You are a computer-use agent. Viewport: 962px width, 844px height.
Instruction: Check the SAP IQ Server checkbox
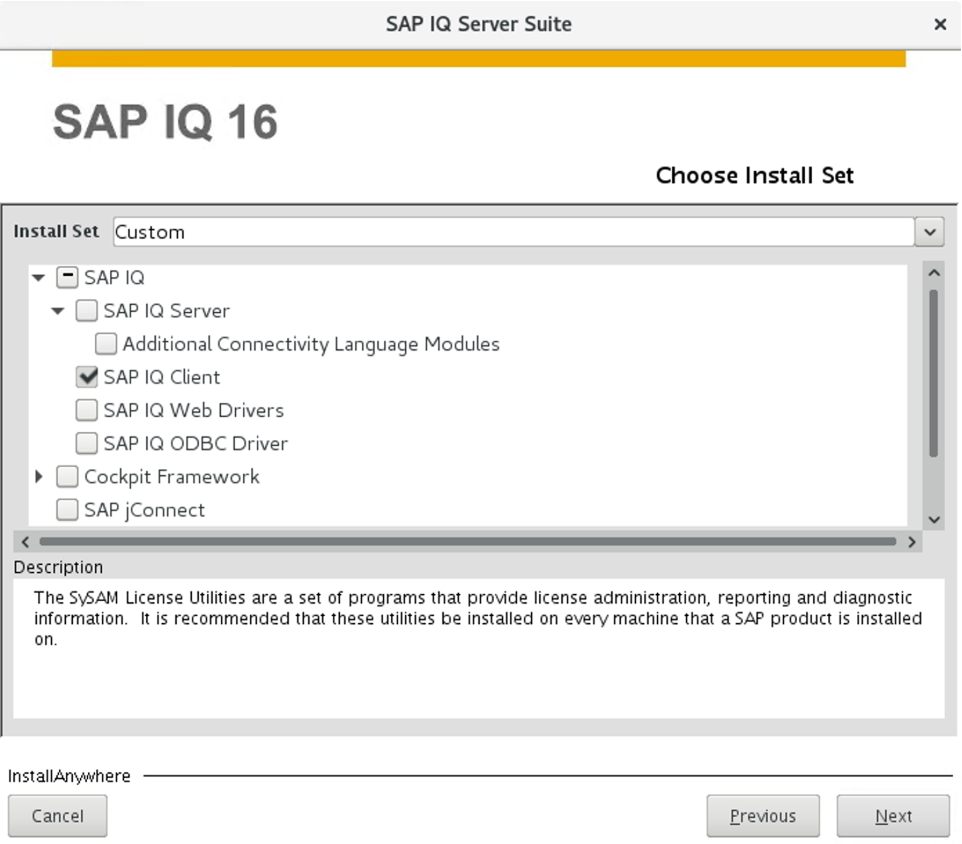pyautogui.click(x=86, y=310)
